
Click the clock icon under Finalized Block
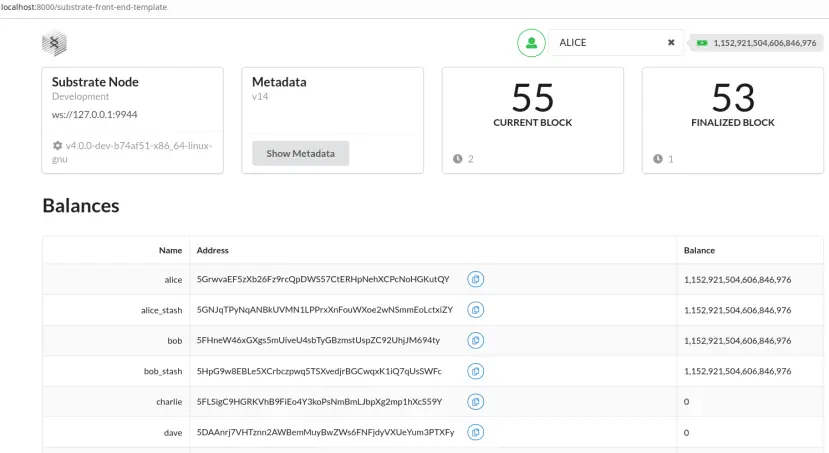point(658,159)
